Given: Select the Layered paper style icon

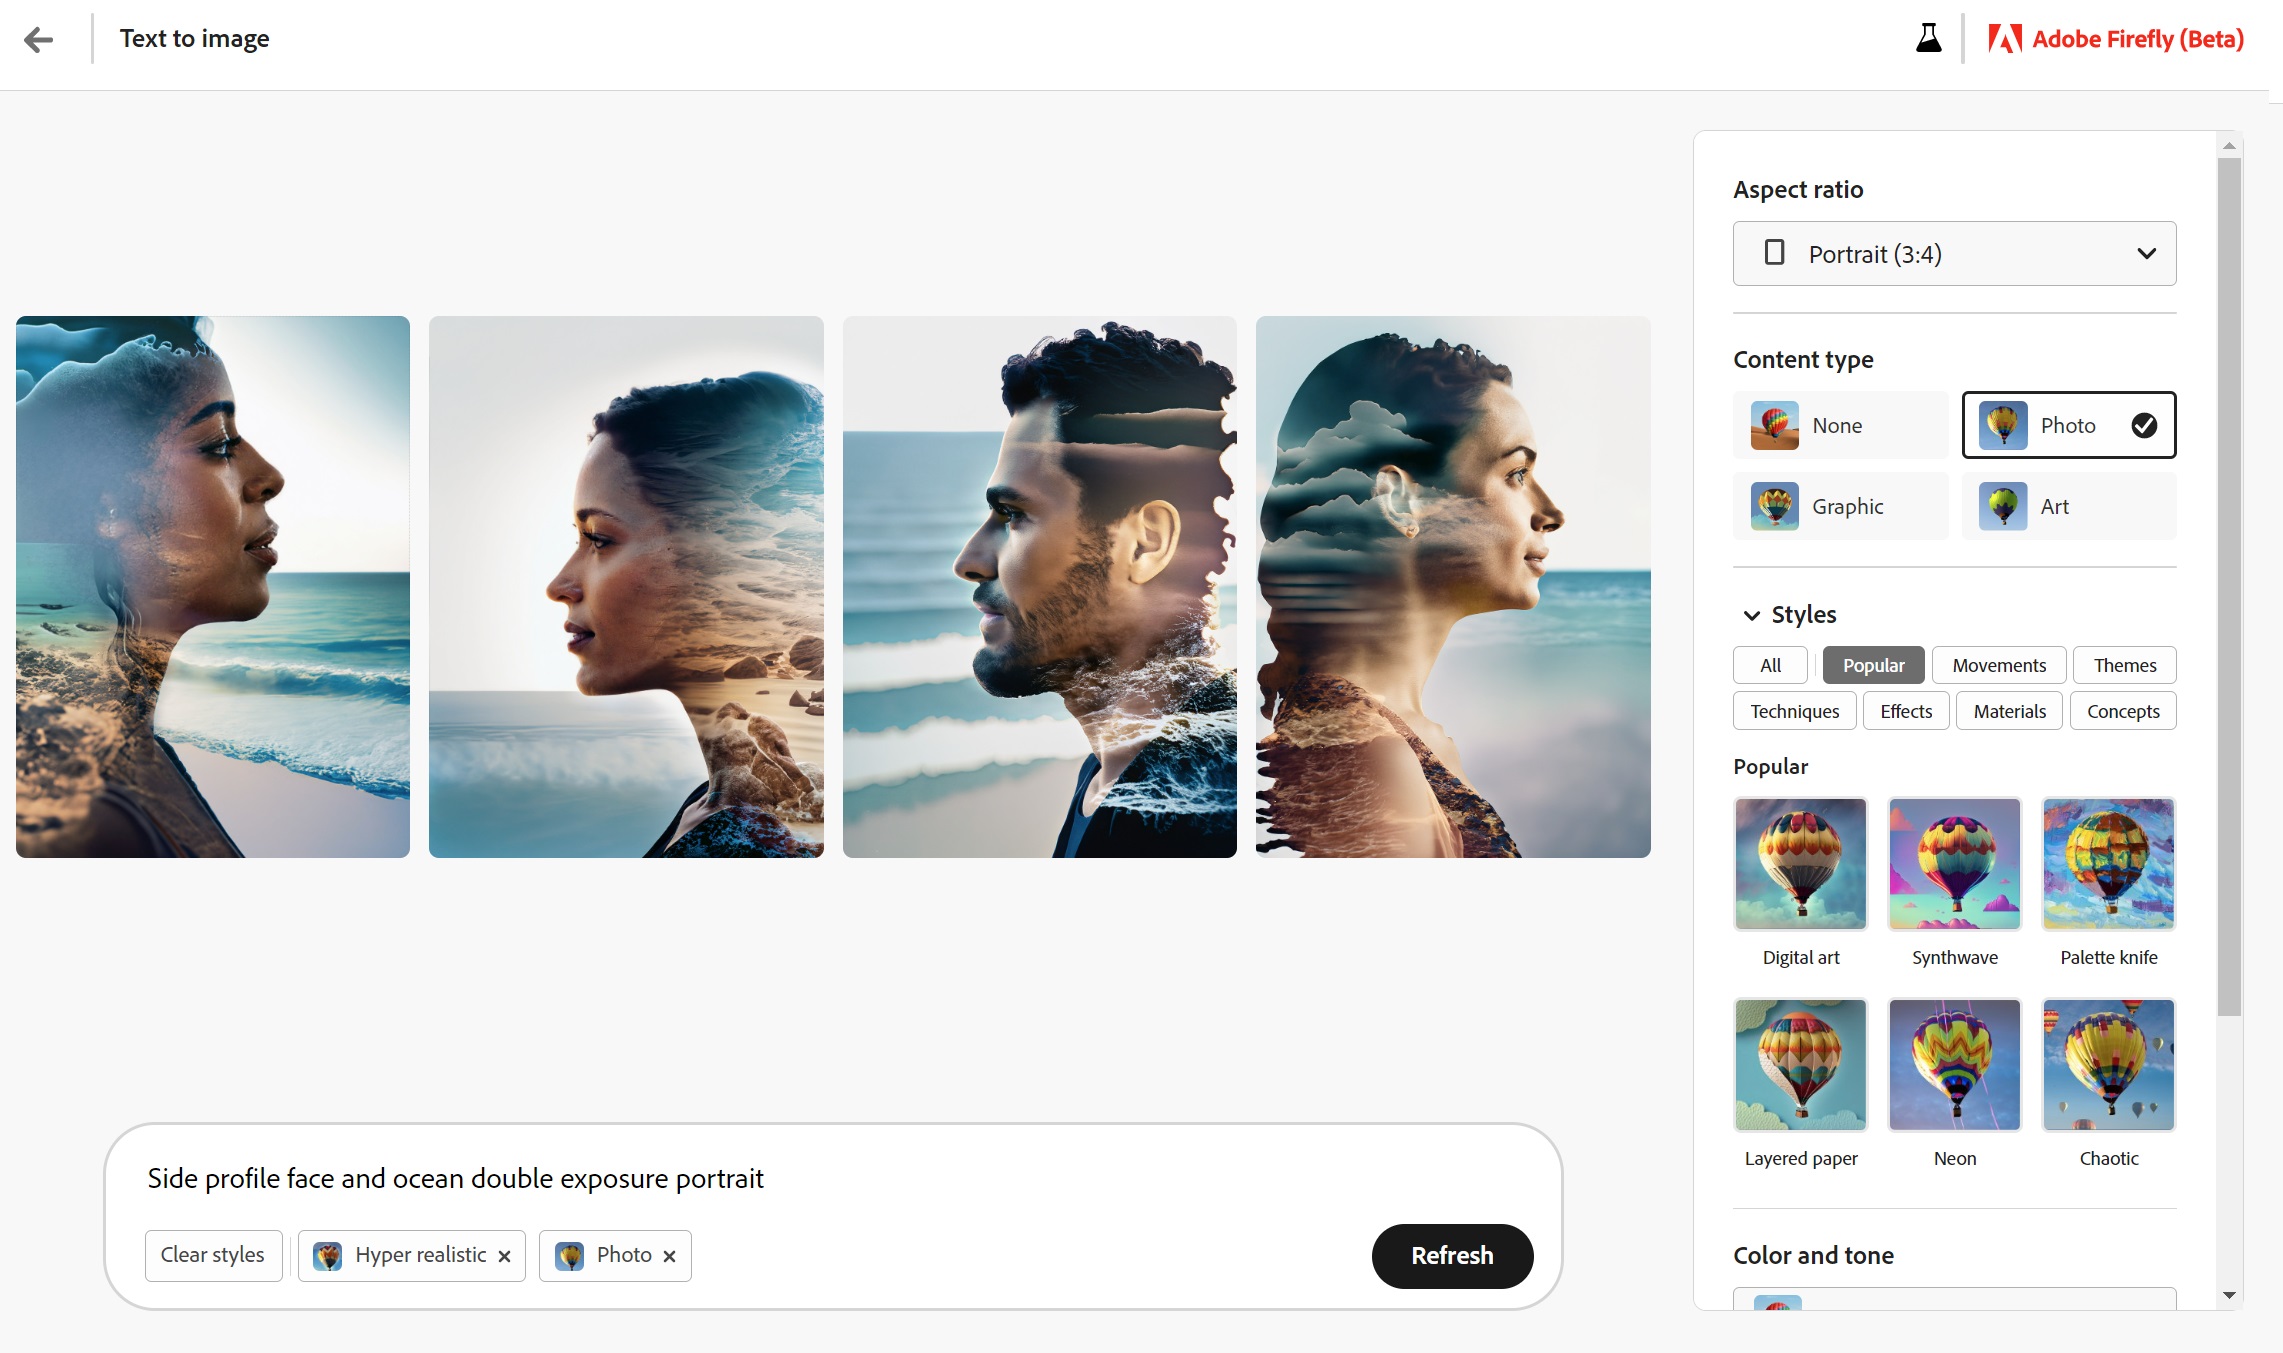Looking at the screenshot, I should tap(1798, 1065).
